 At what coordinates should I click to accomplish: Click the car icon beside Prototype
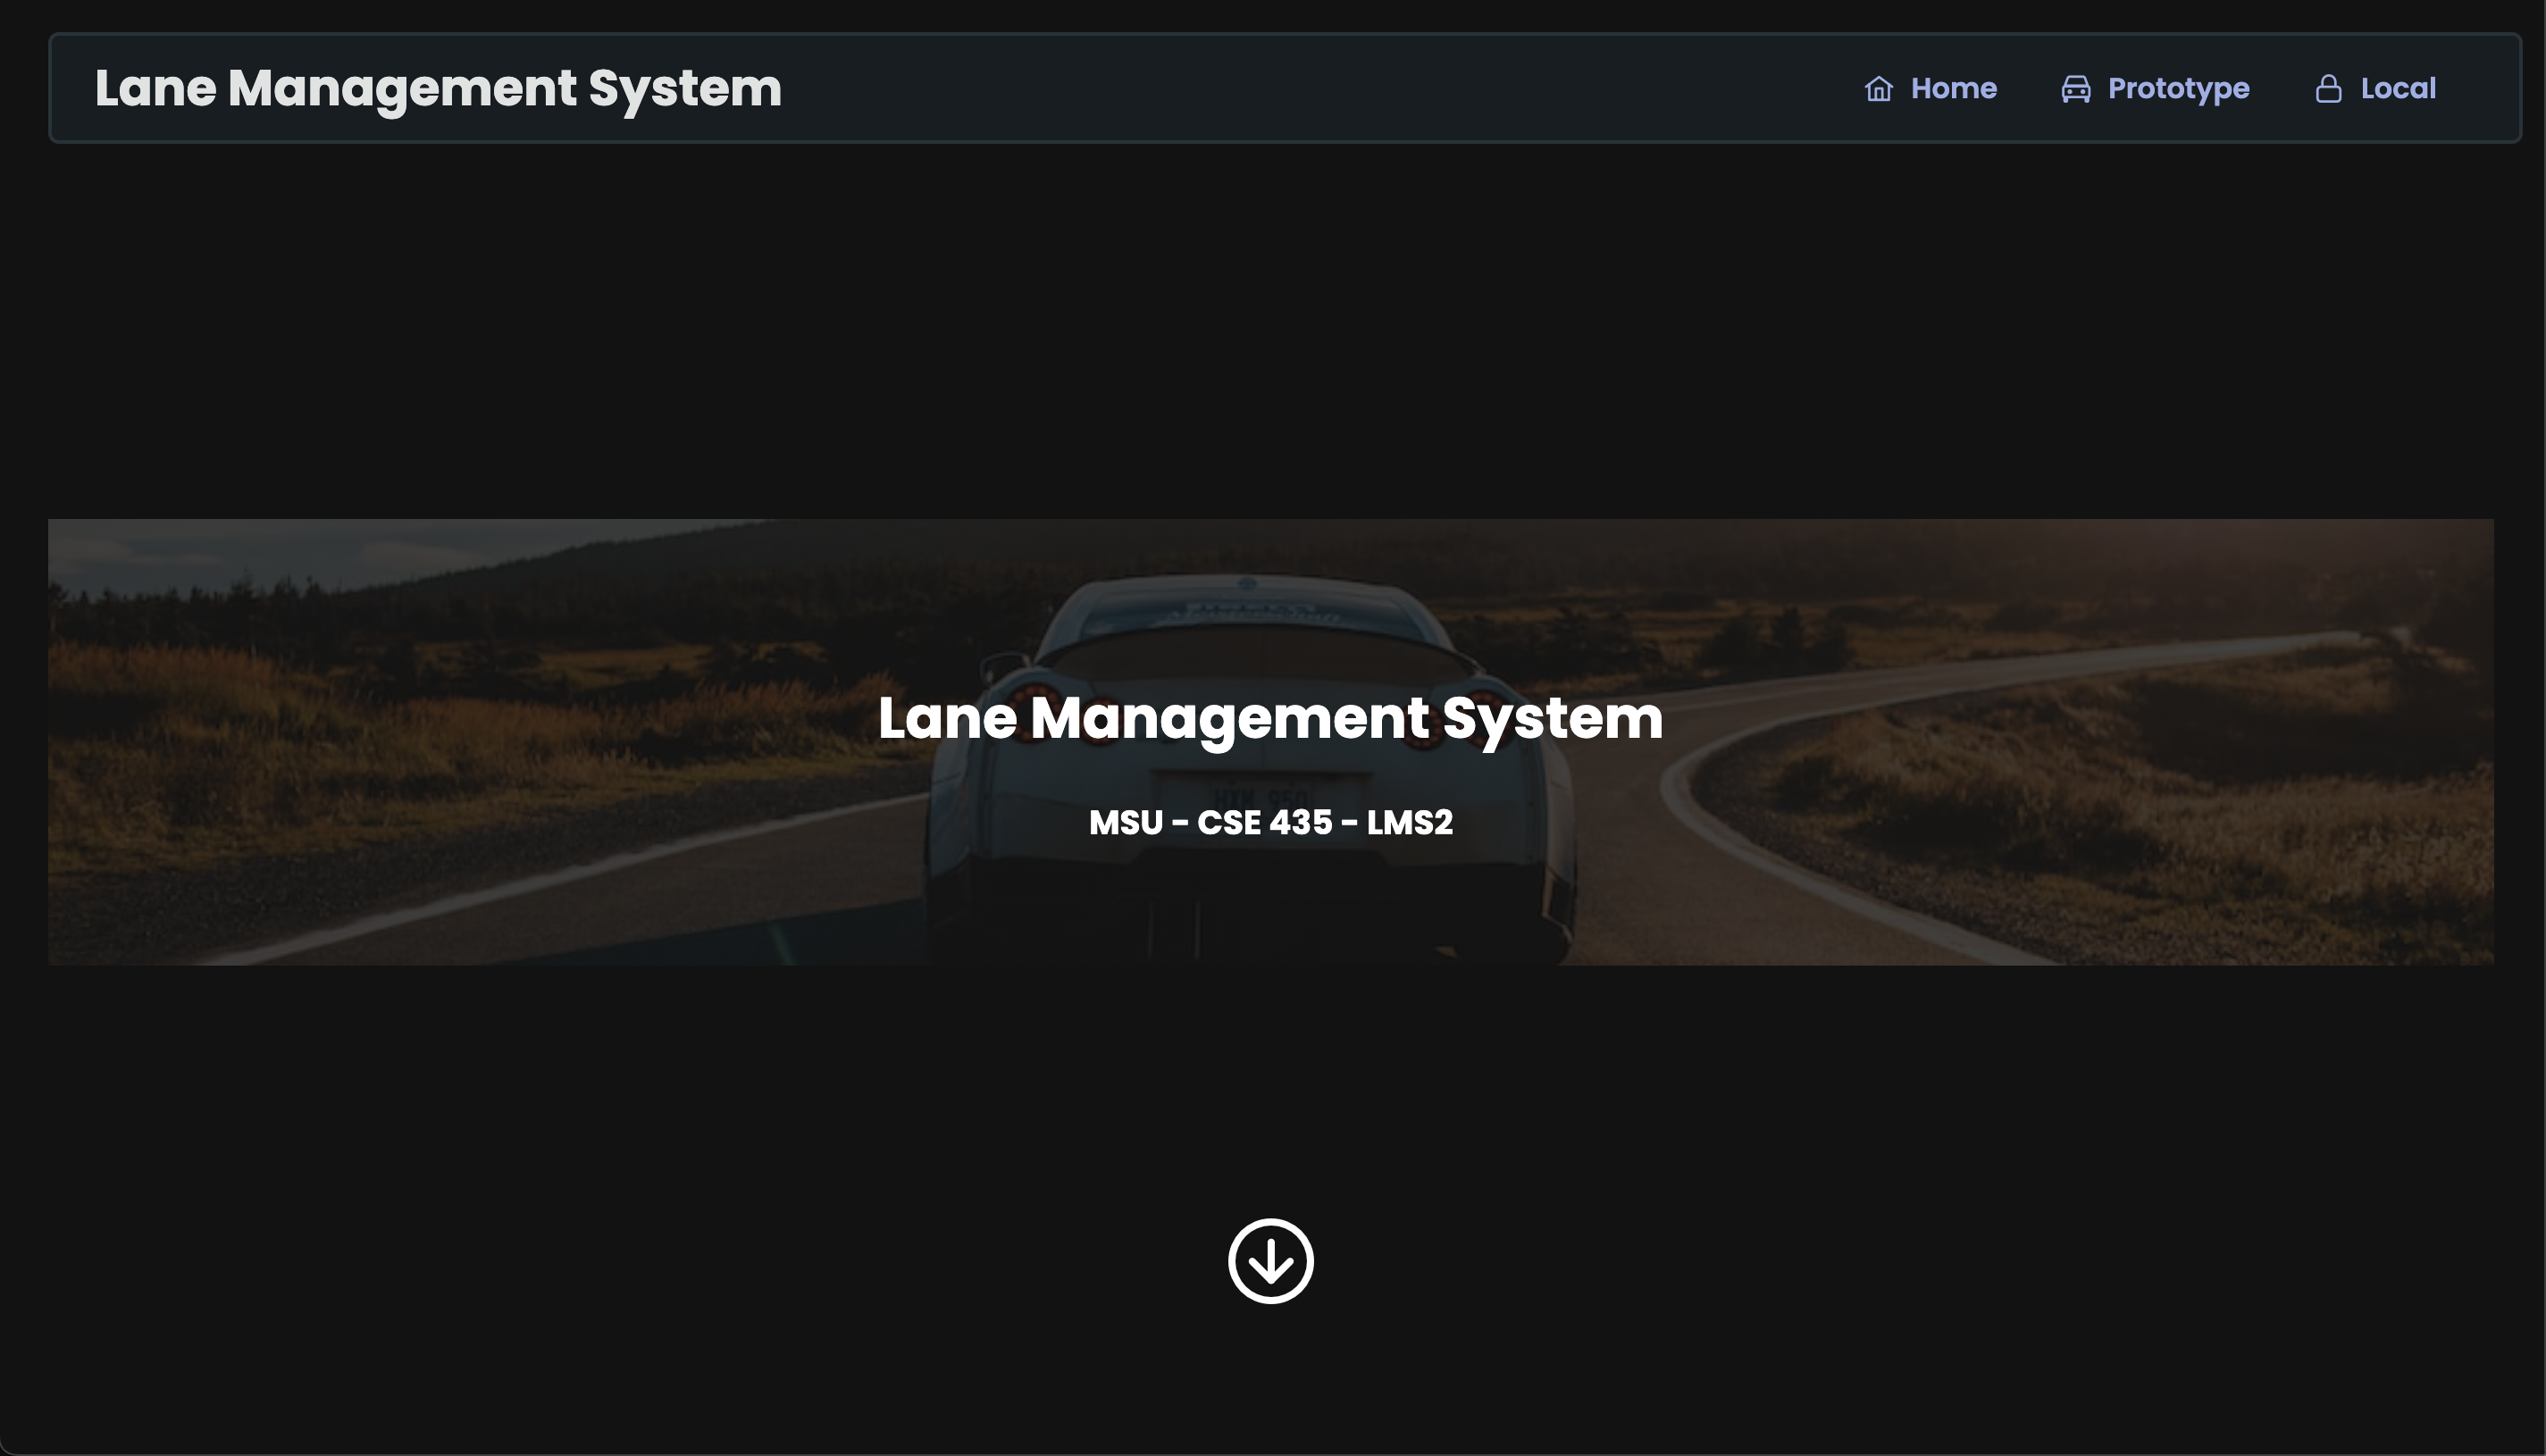(2075, 89)
